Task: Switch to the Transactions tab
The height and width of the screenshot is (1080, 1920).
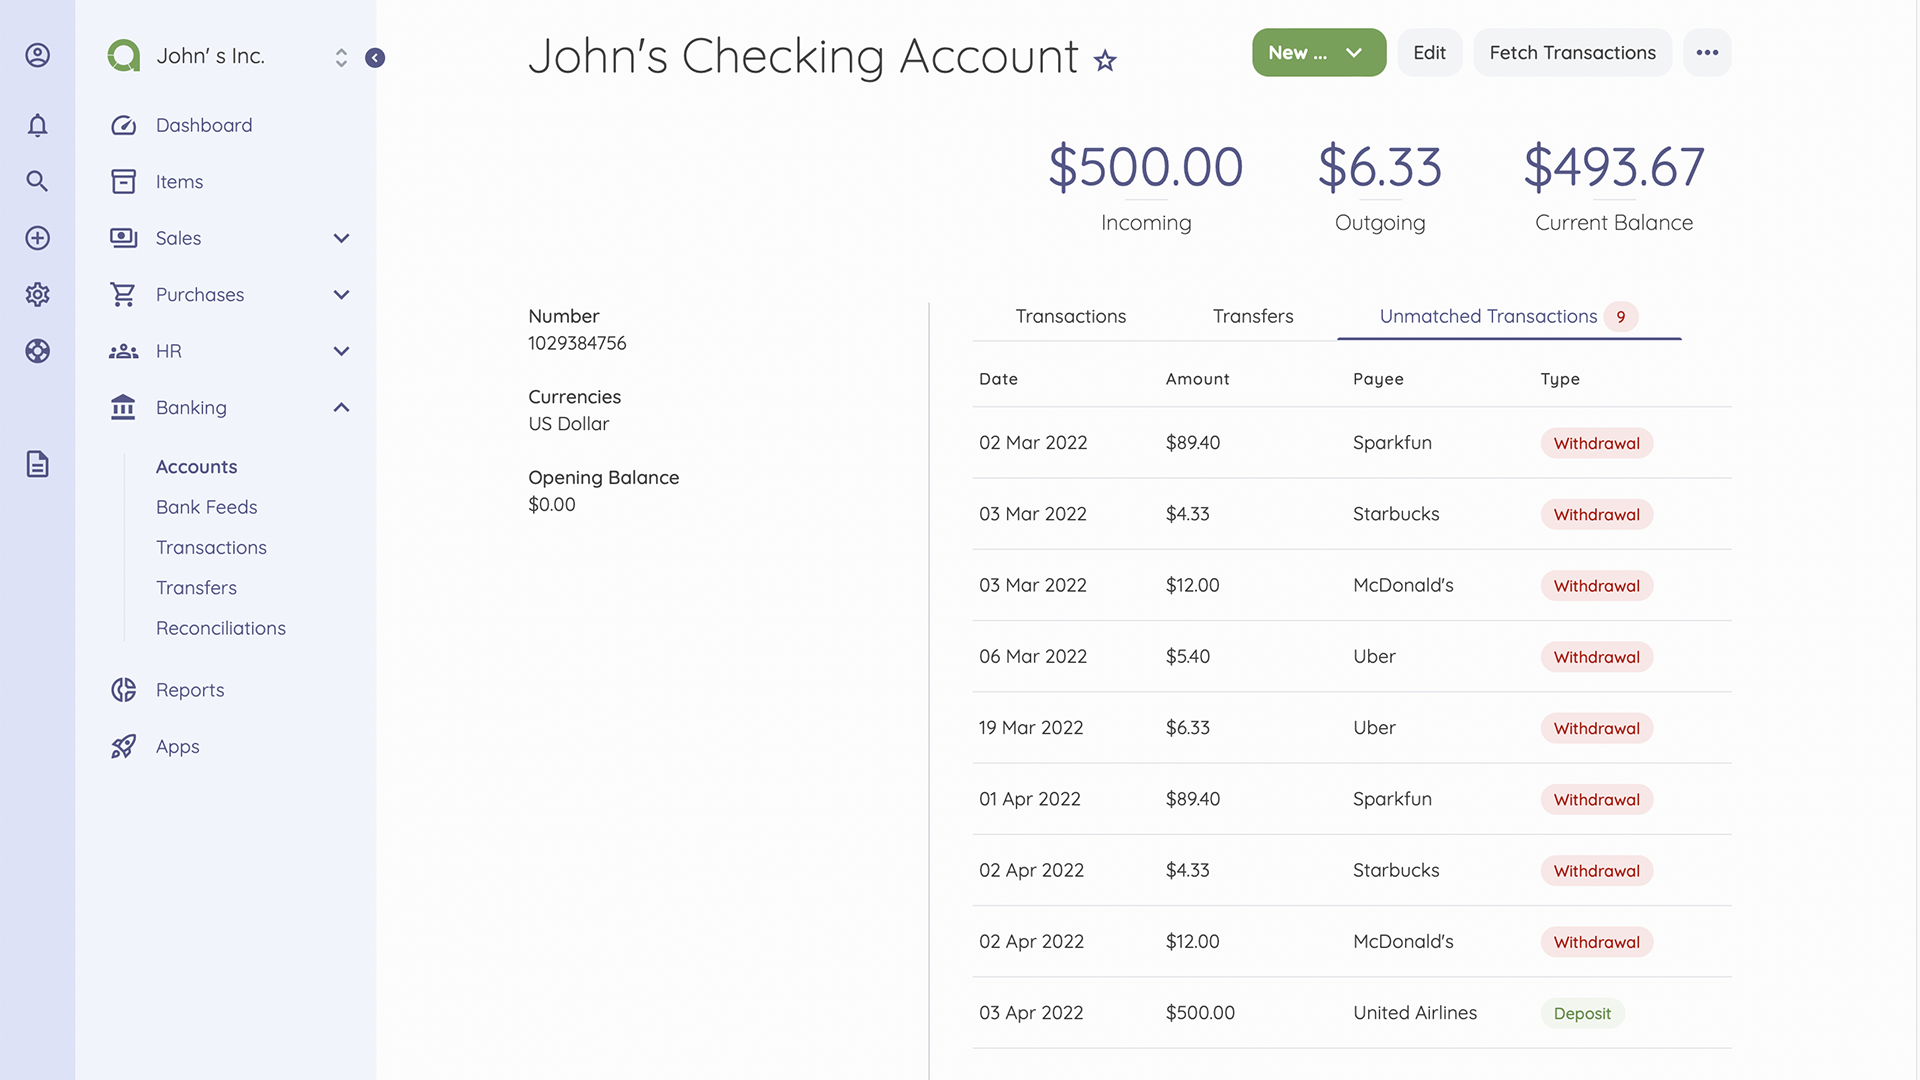Action: pyautogui.click(x=1070, y=316)
